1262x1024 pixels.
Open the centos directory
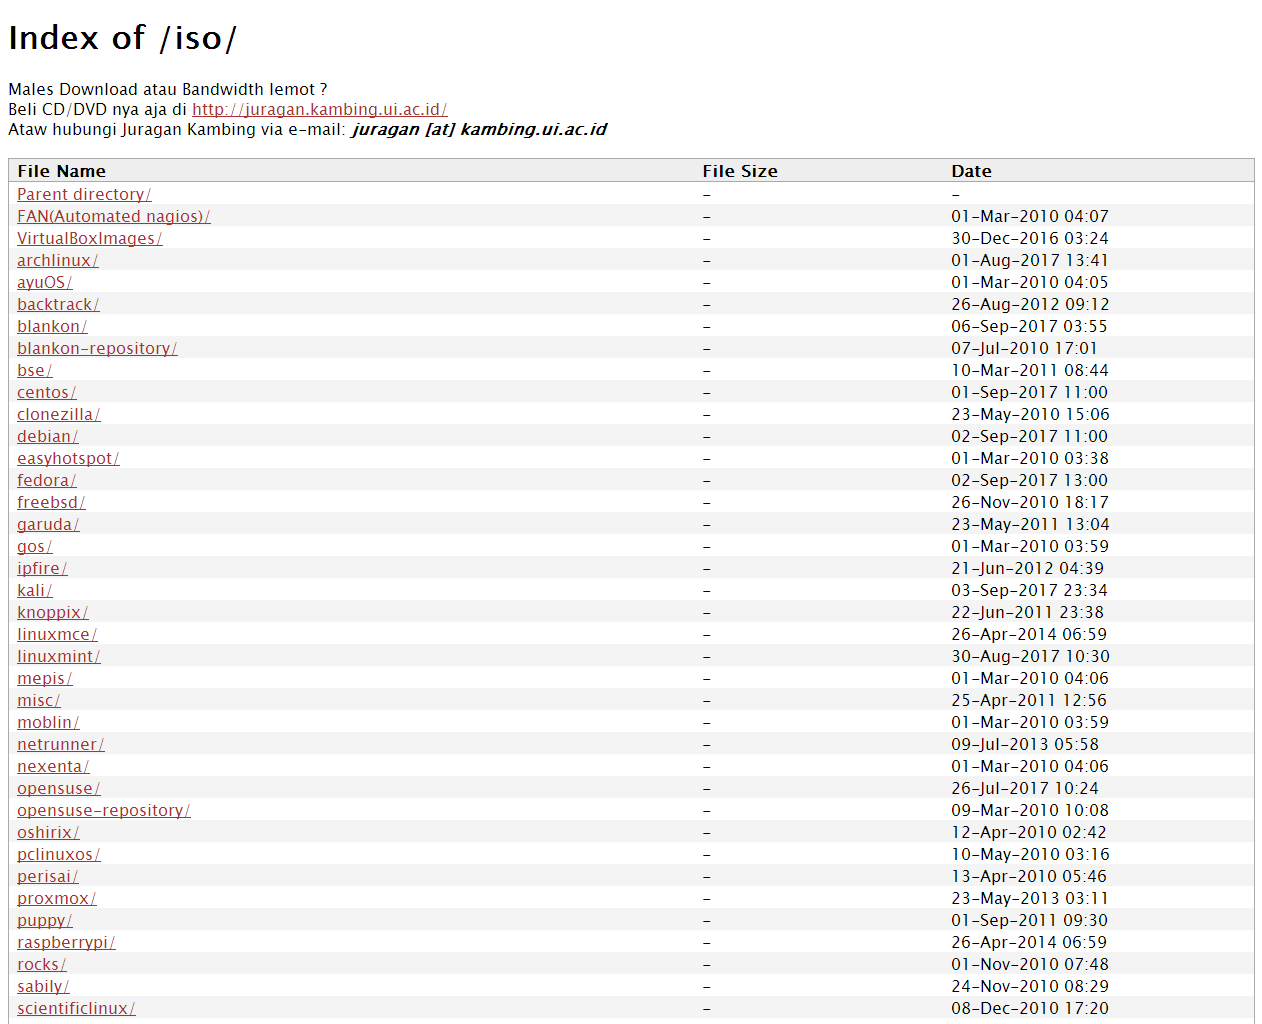[46, 392]
